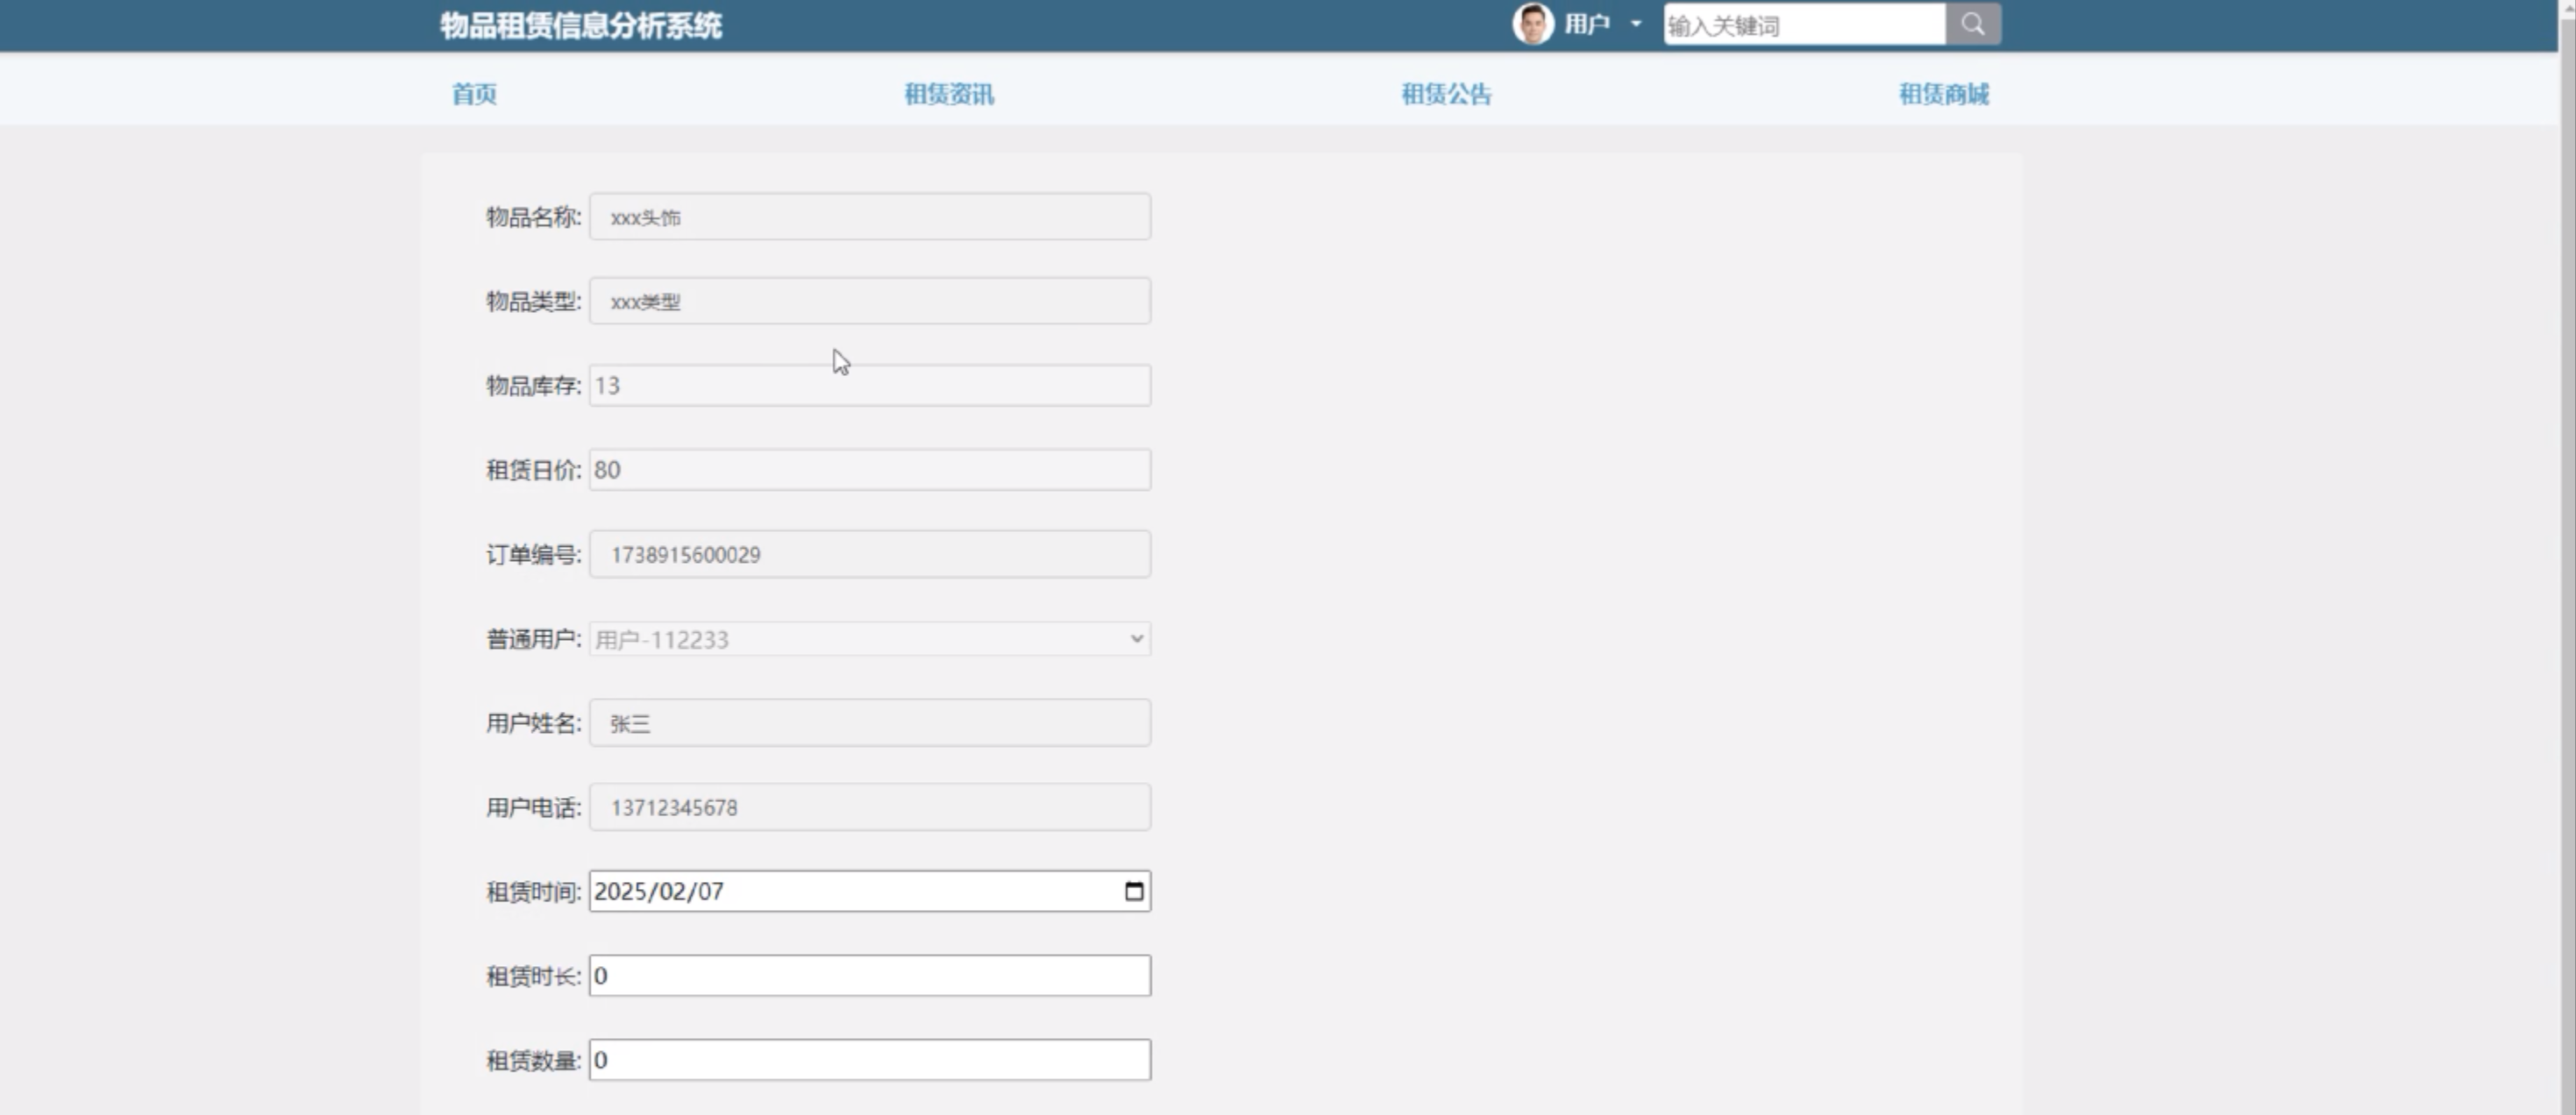This screenshot has height=1115, width=2576.
Task: Go to the 首页 navigation tab
Action: (474, 94)
